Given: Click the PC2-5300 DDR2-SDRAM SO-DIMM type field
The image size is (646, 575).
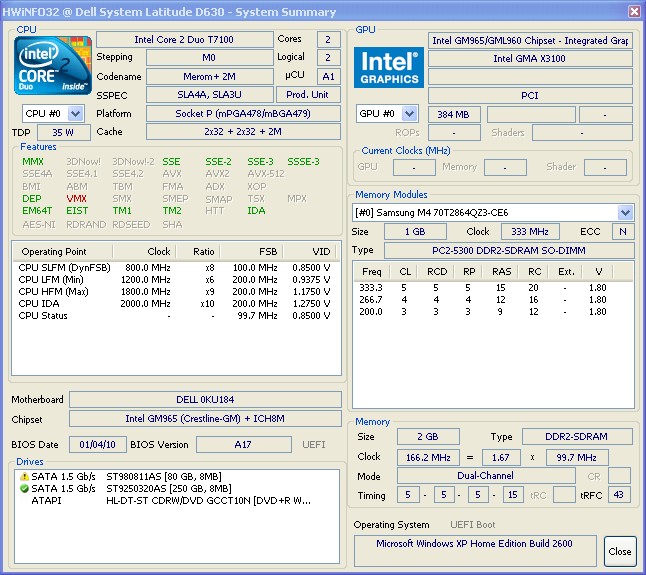Looking at the screenshot, I should click(x=509, y=250).
